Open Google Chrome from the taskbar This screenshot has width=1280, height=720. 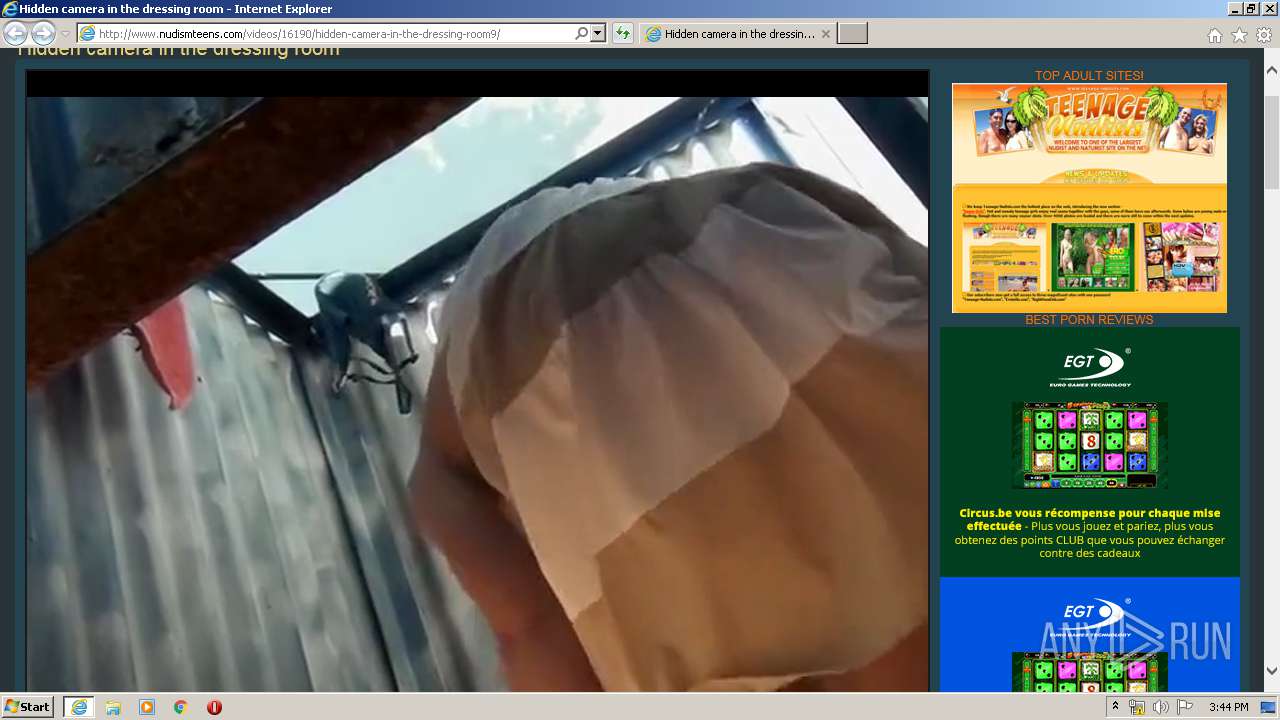click(x=181, y=707)
